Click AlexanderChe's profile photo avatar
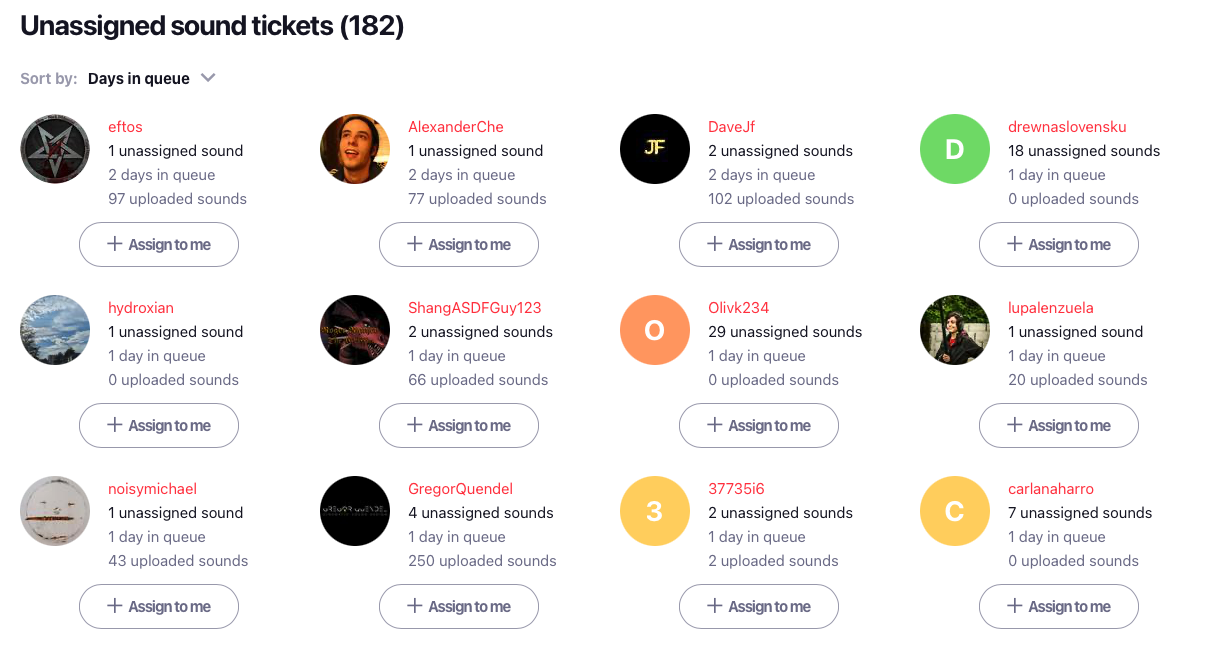Screen dimensions: 1209x652 355,149
